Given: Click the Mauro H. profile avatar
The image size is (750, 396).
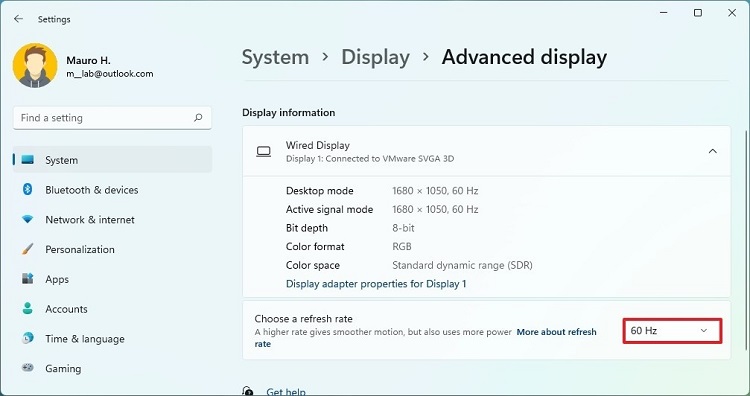Looking at the screenshot, I should pos(35,66).
